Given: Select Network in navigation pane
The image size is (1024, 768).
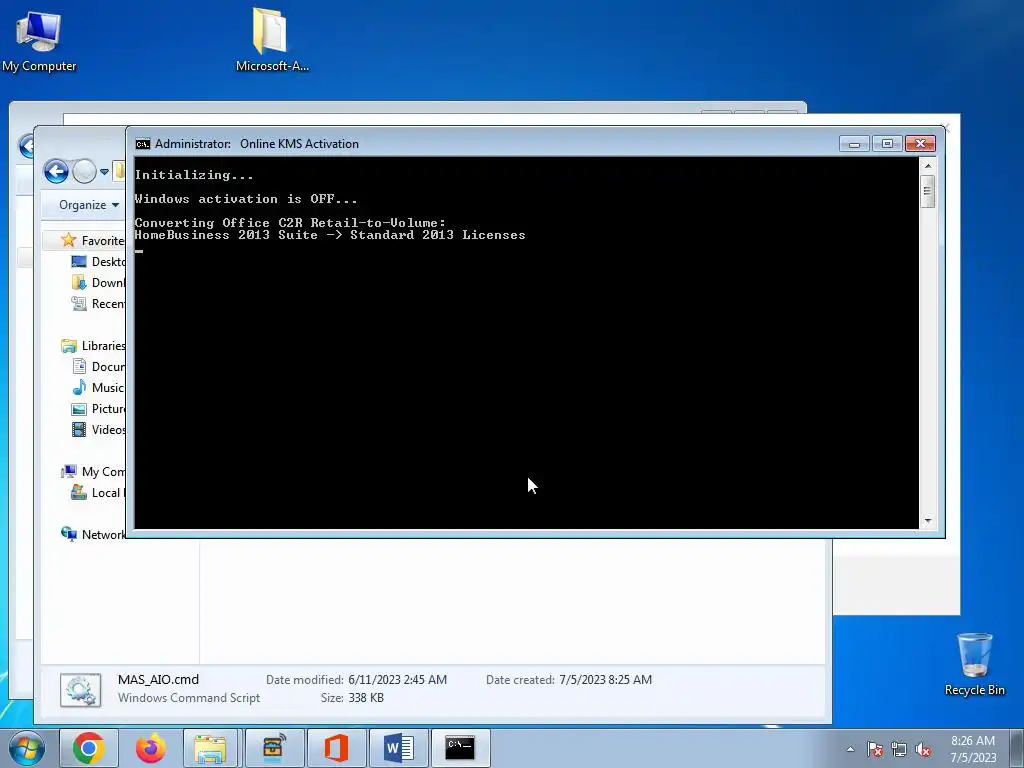Looking at the screenshot, I should pos(93,534).
